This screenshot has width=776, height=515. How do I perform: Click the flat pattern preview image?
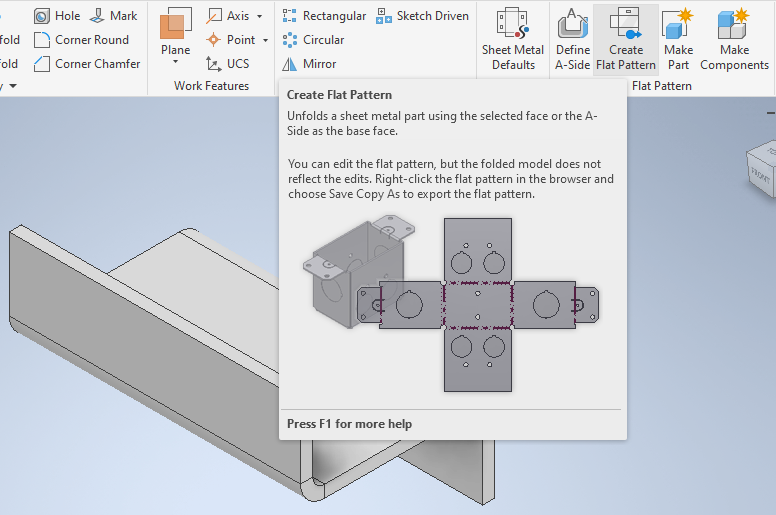click(x=450, y=304)
